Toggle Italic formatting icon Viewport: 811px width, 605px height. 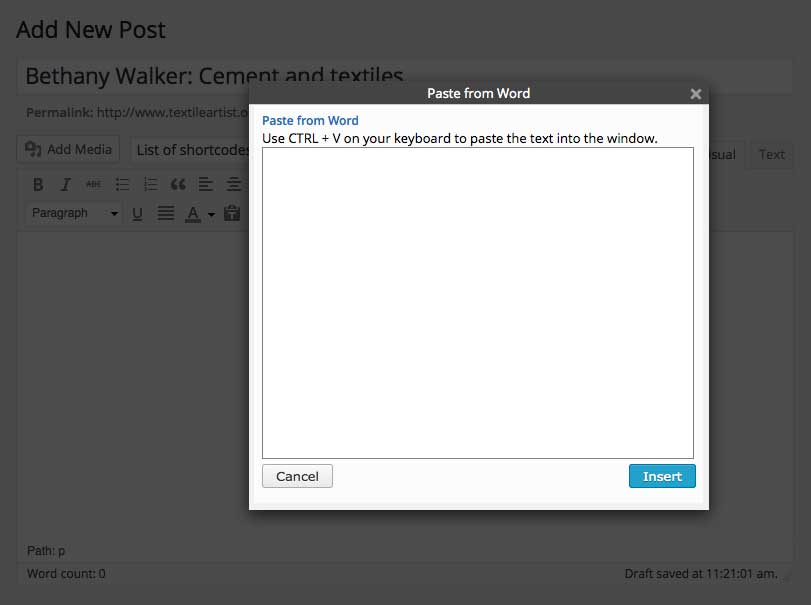(x=66, y=185)
